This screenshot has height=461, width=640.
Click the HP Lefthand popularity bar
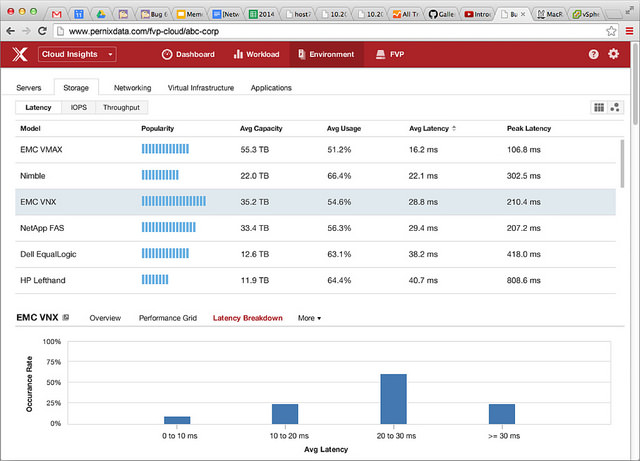coord(155,279)
